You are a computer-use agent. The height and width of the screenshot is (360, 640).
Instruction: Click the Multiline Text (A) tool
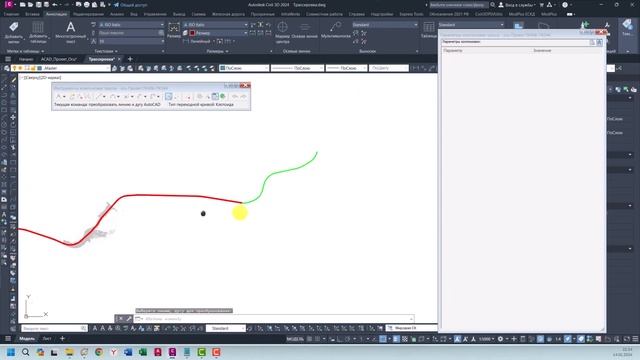[x=71, y=28]
